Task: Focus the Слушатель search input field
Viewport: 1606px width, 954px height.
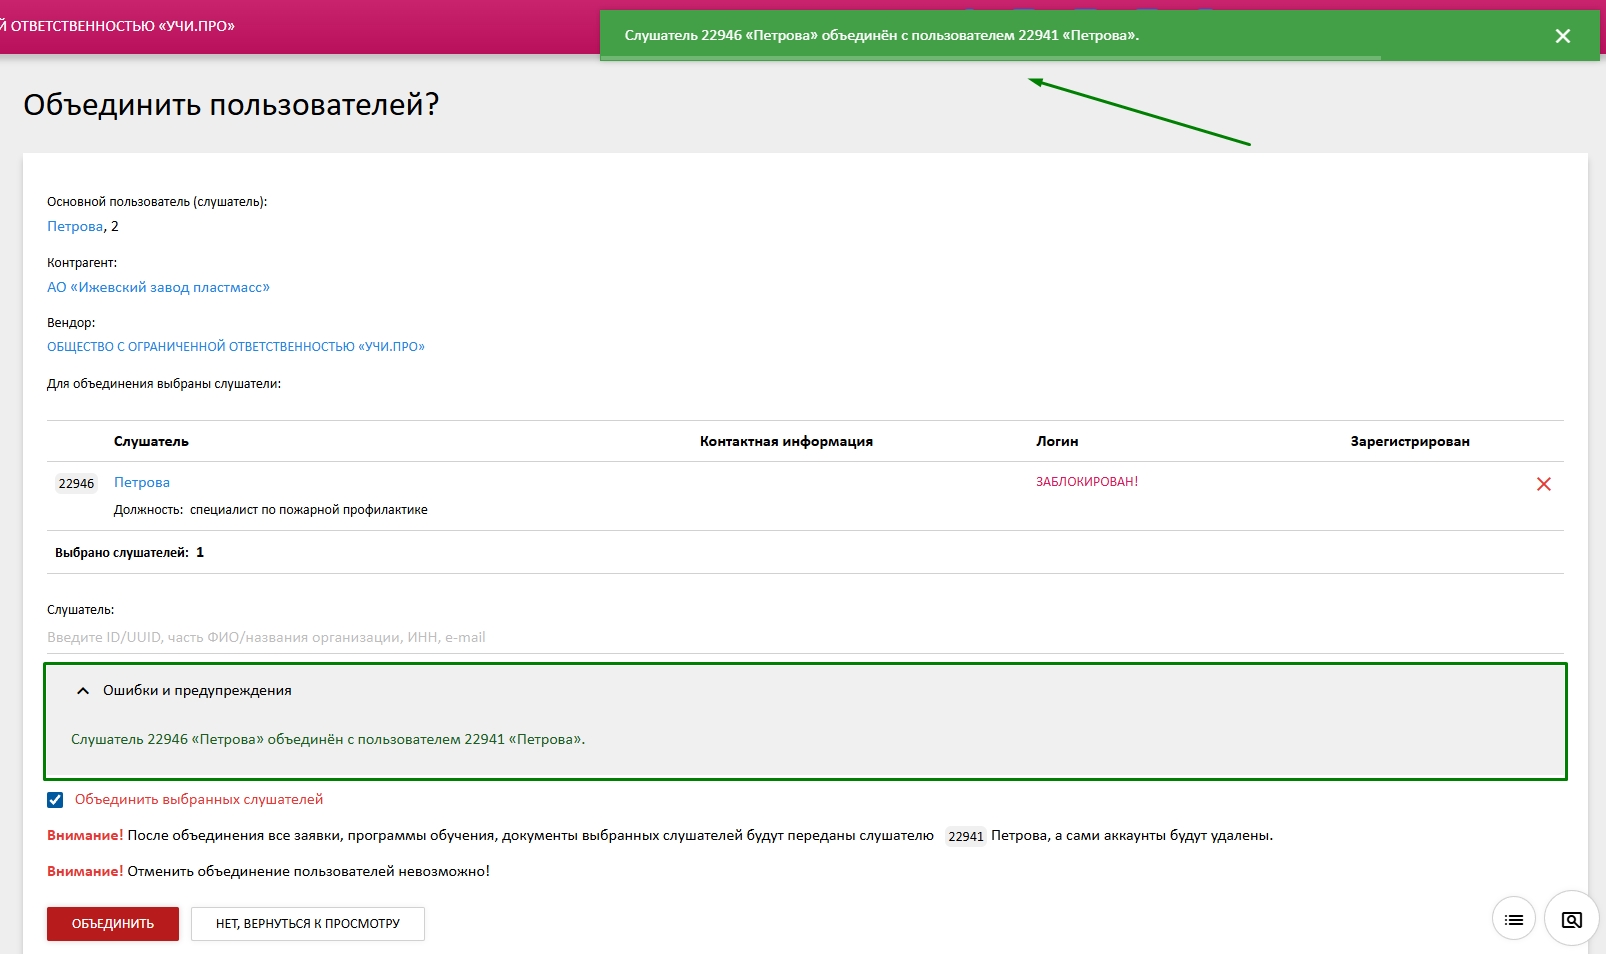Action: point(805,637)
